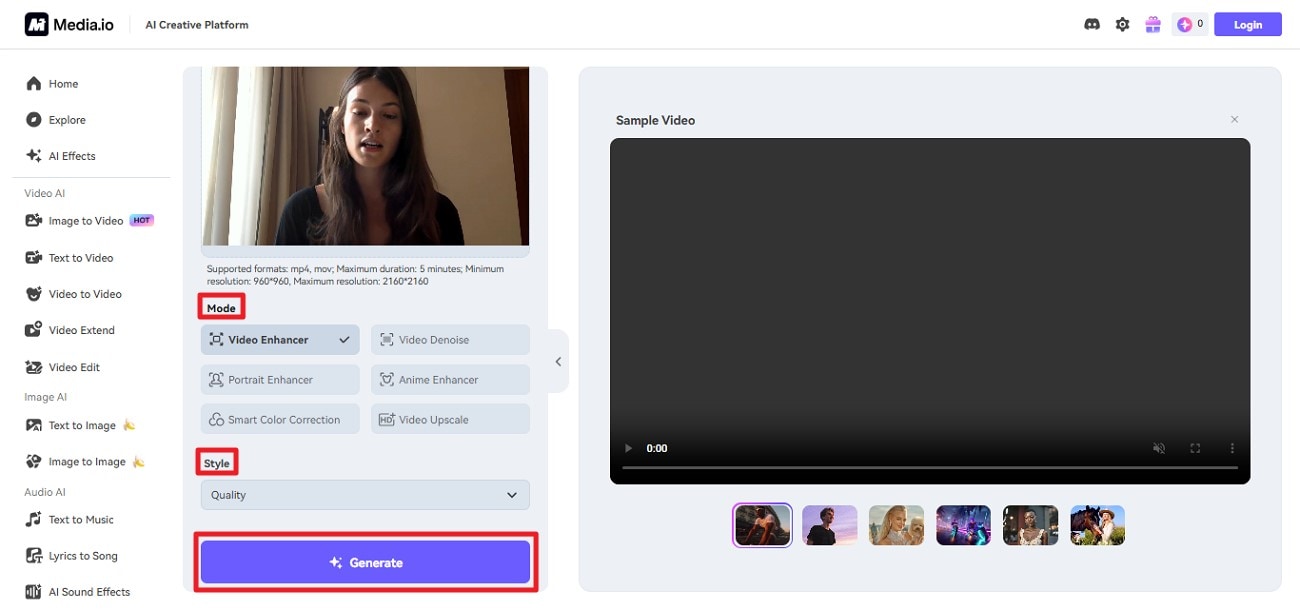Screen dimensions: 1300x610
Task: Collapse the panel with left chevron
Action: pos(558,361)
